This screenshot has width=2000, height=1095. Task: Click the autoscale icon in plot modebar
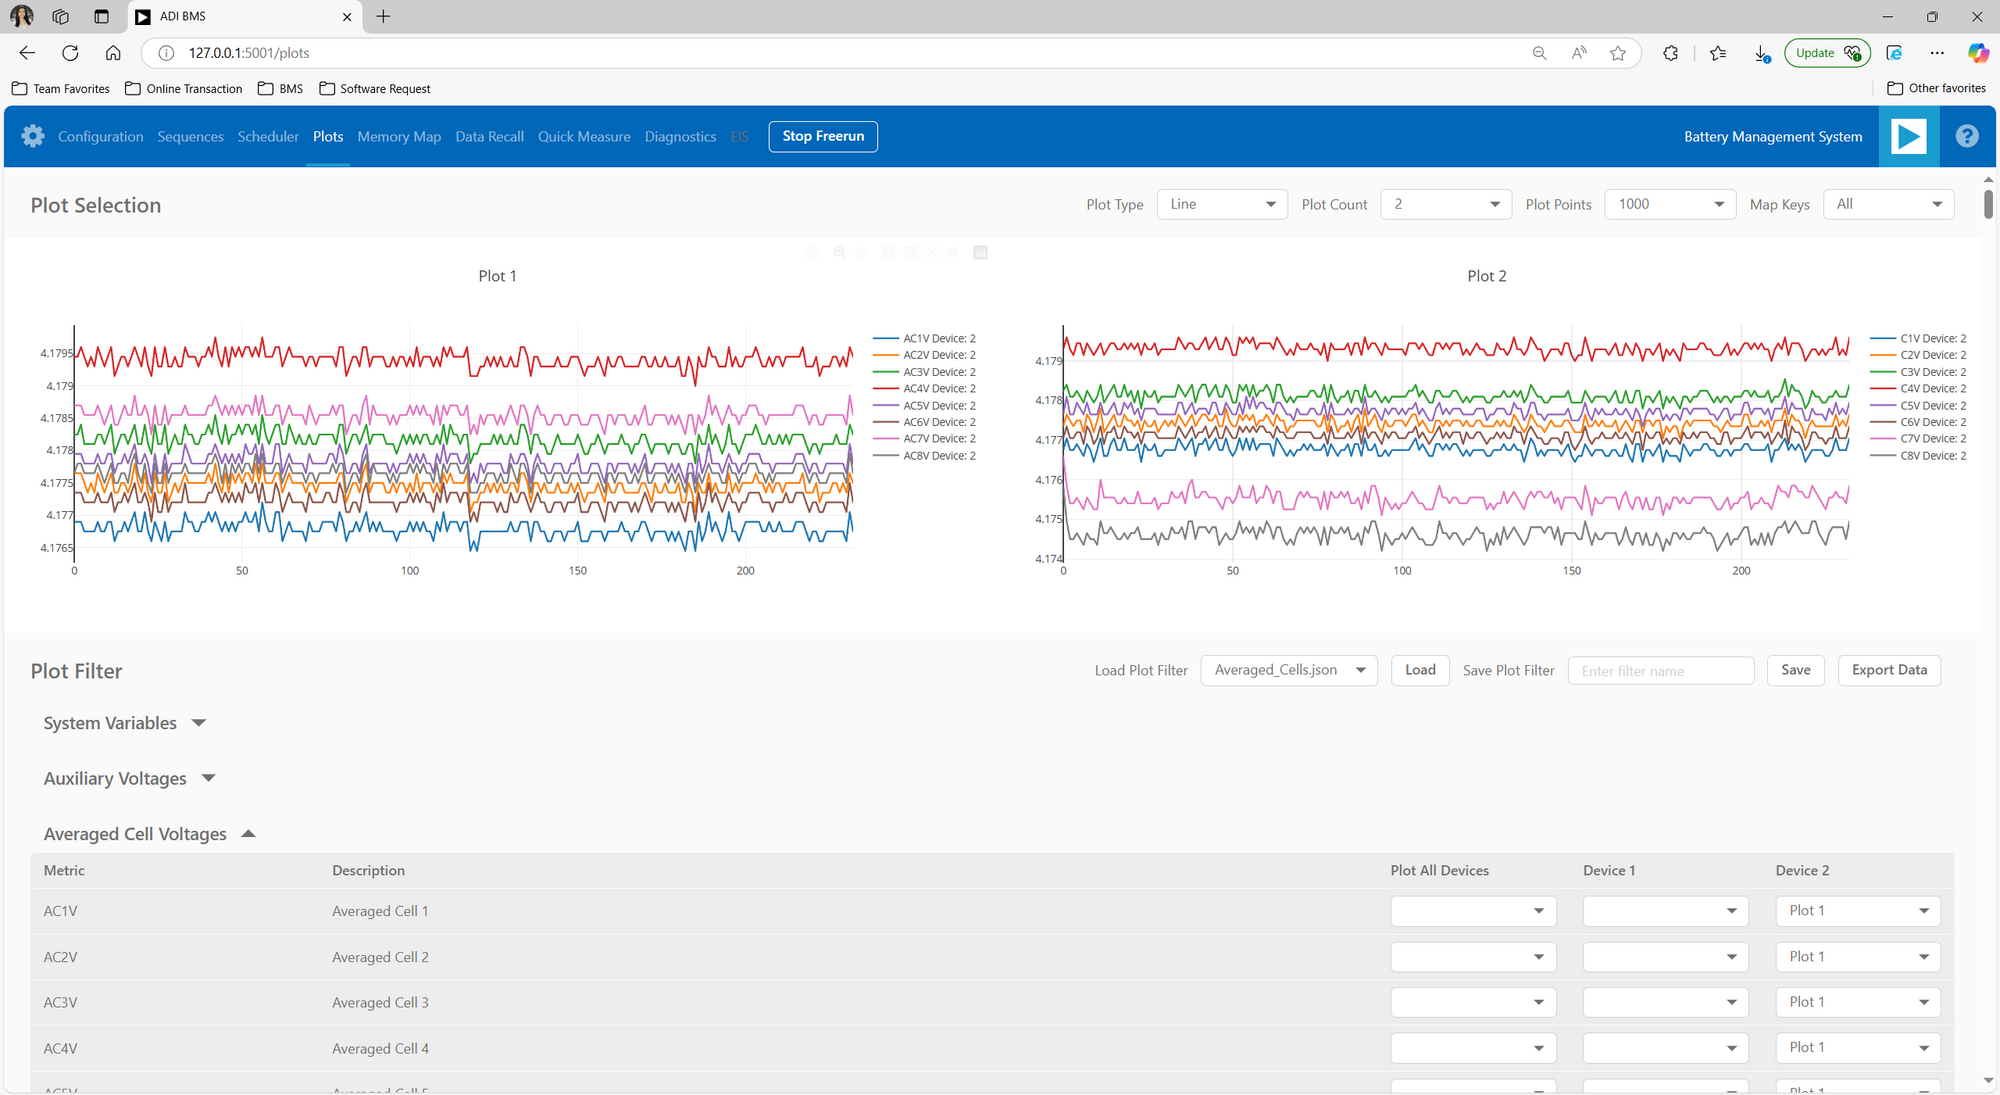[x=931, y=252]
